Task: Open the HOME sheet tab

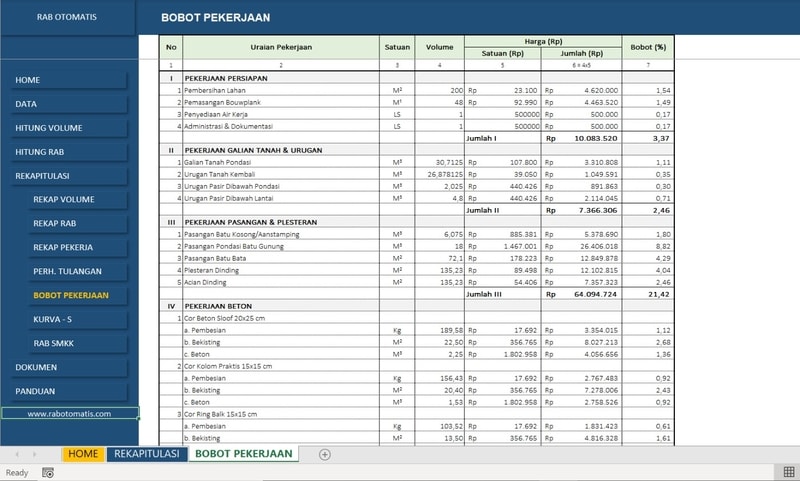Action: point(83,454)
